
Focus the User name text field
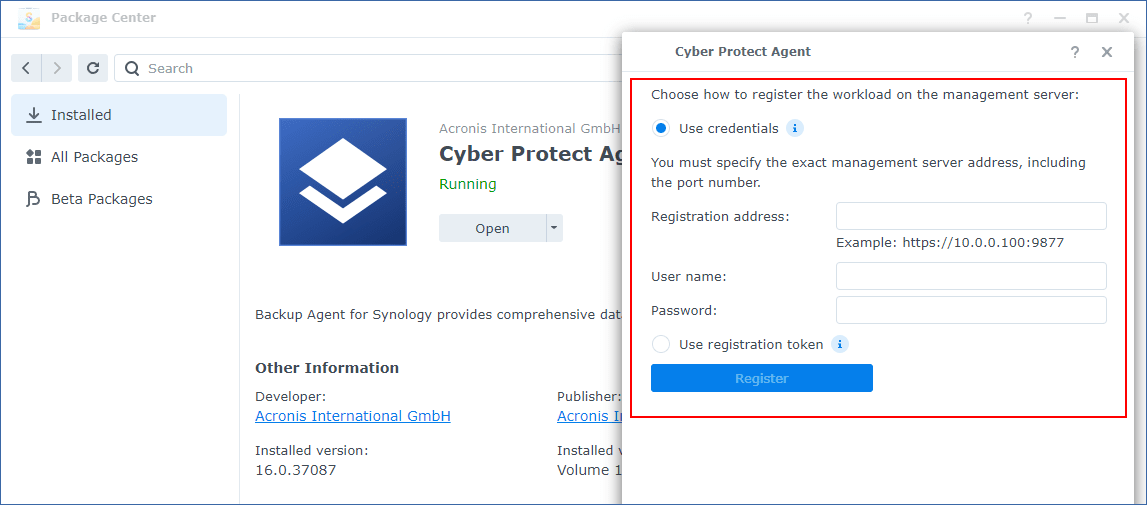(971, 276)
